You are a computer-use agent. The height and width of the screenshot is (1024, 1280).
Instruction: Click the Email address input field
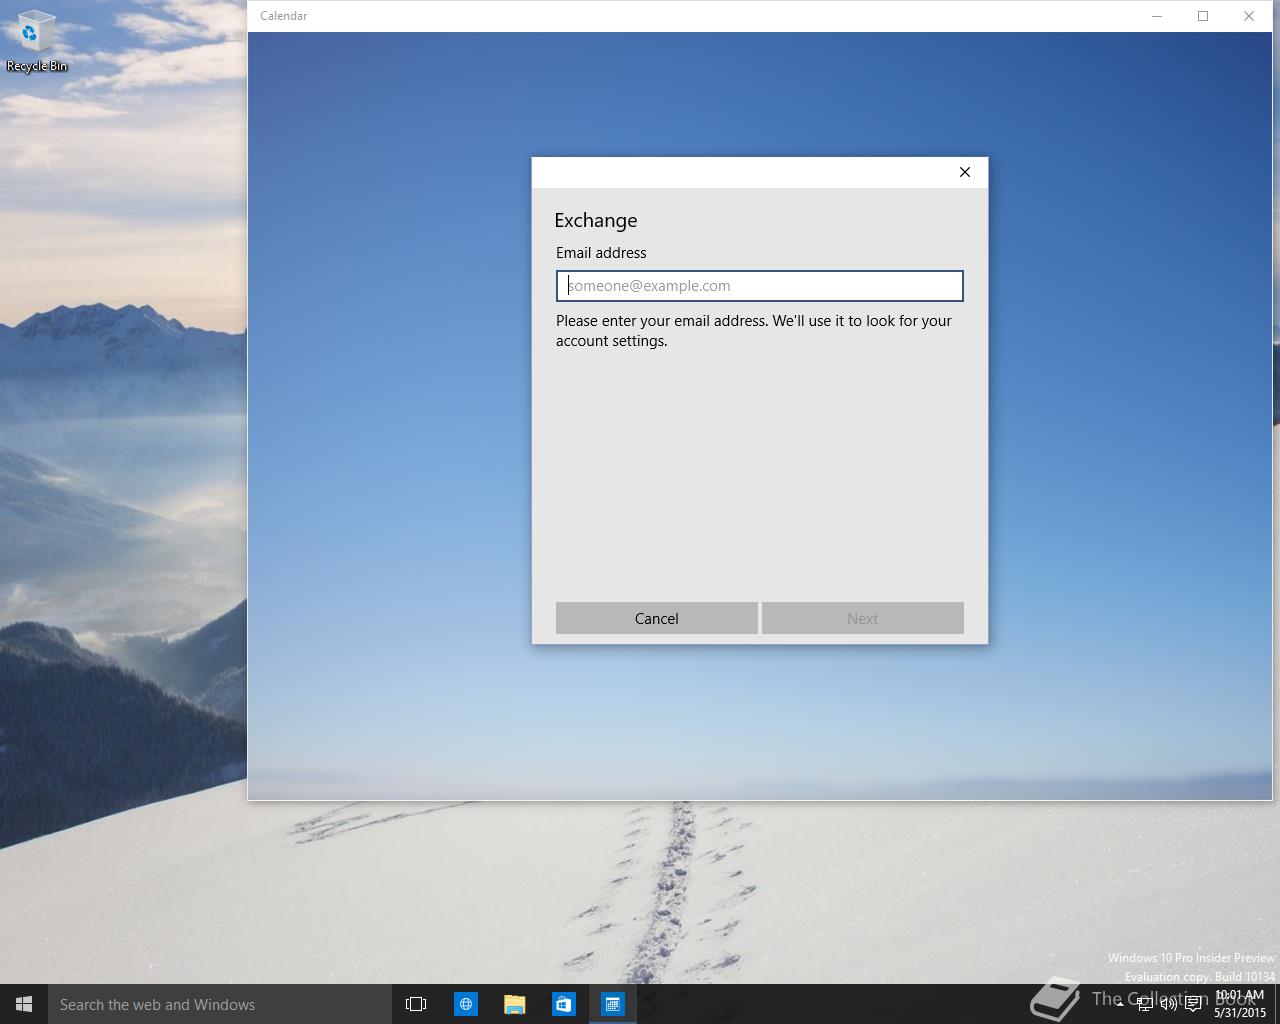[x=759, y=286]
